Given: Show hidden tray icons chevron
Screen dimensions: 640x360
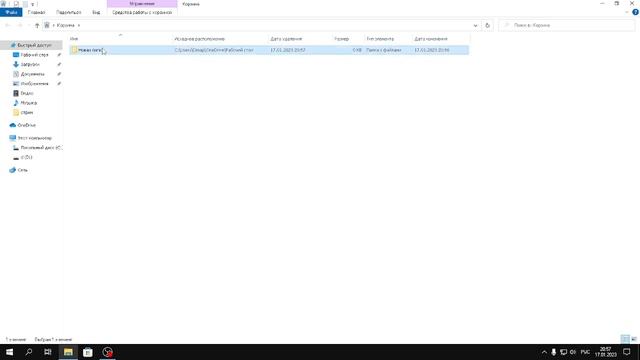Looking at the screenshot, I should 544,352.
